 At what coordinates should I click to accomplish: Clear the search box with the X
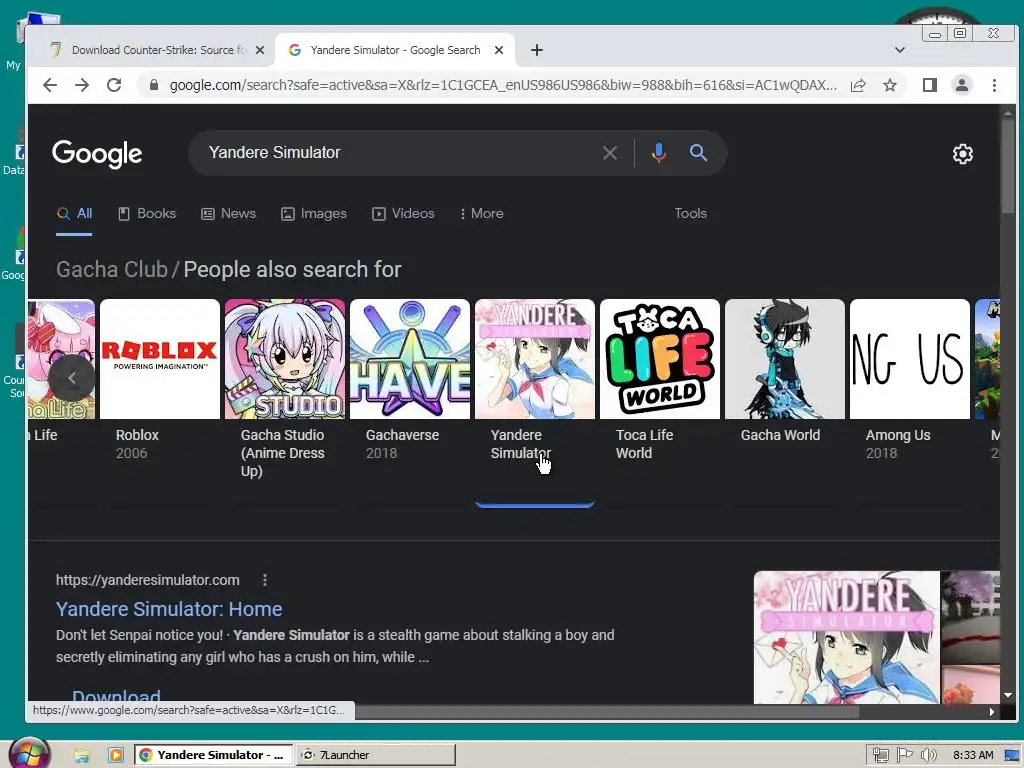[x=610, y=153]
